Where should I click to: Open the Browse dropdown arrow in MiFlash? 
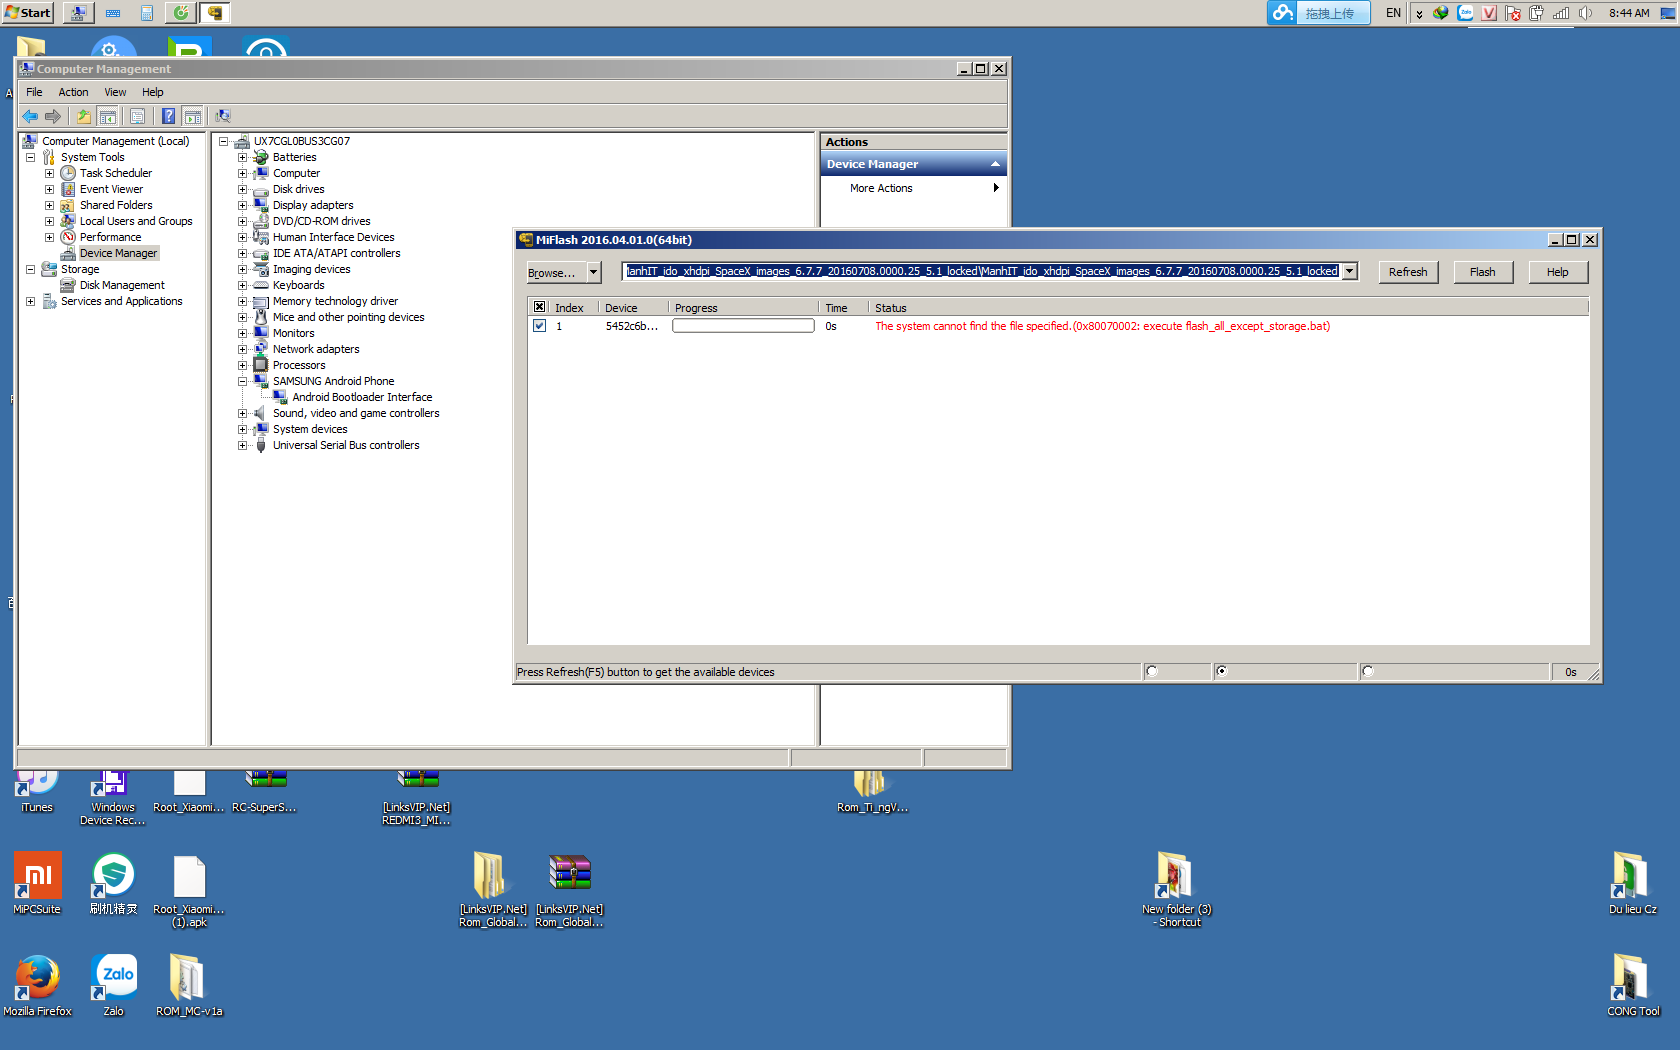593,272
